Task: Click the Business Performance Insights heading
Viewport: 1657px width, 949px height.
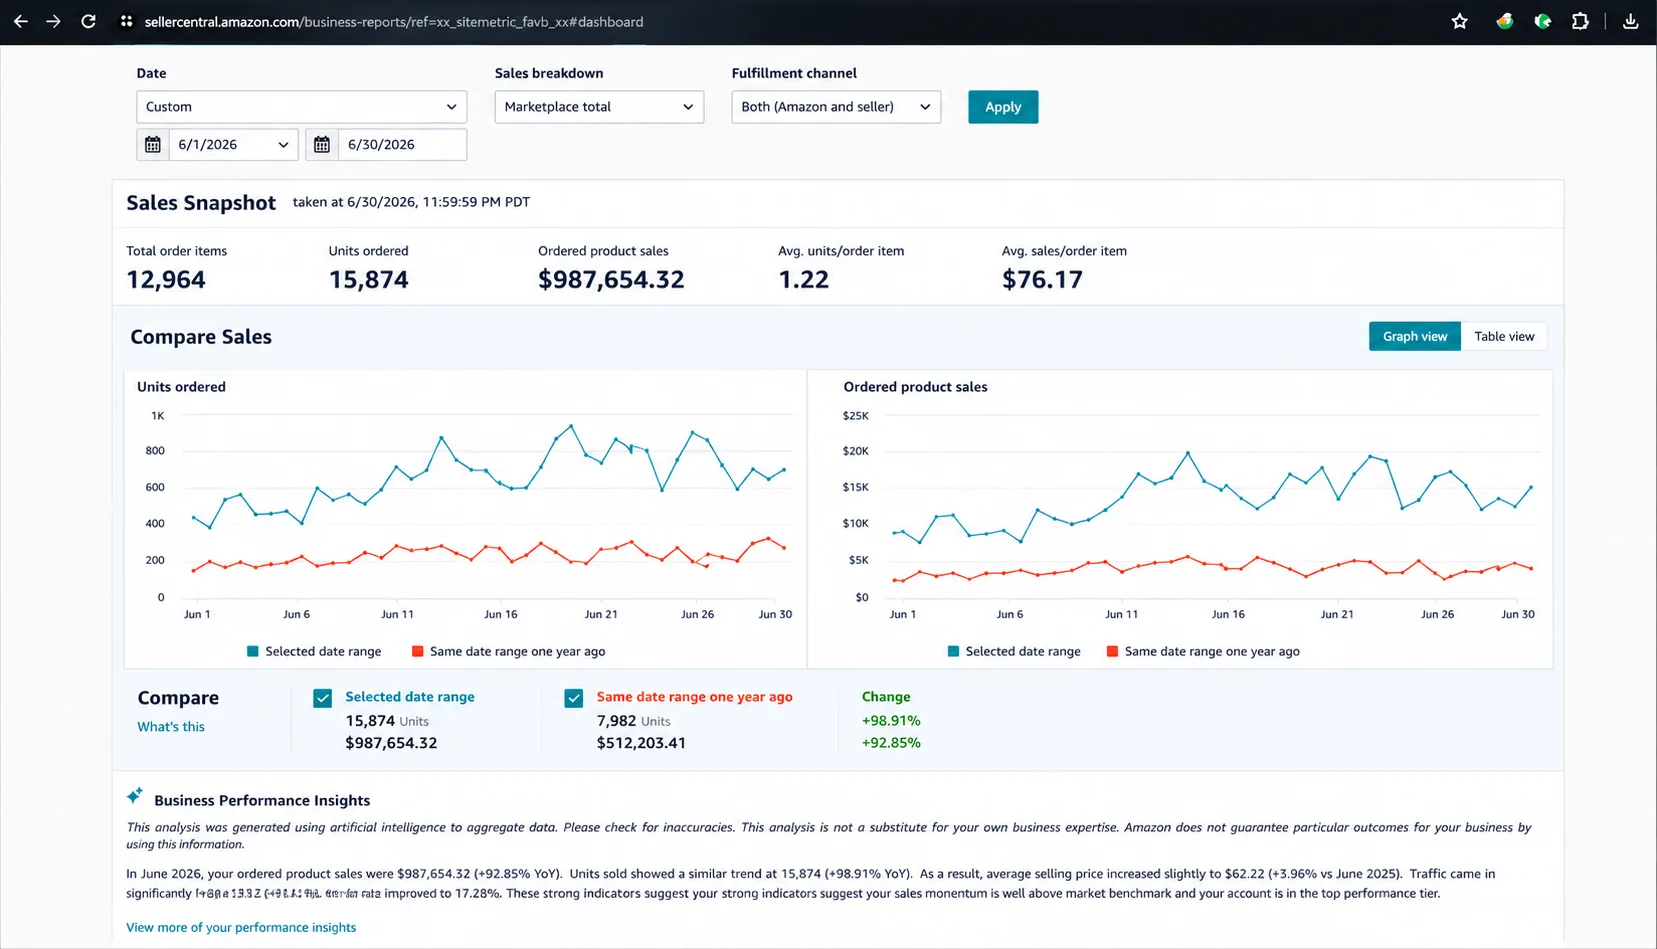Action: coord(262,800)
